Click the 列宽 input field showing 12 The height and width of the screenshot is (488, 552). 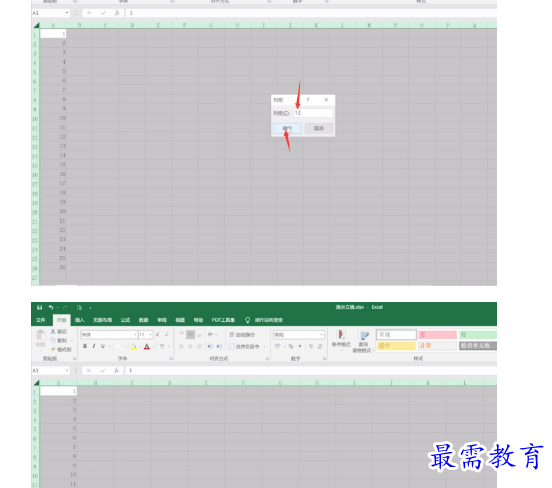(313, 113)
